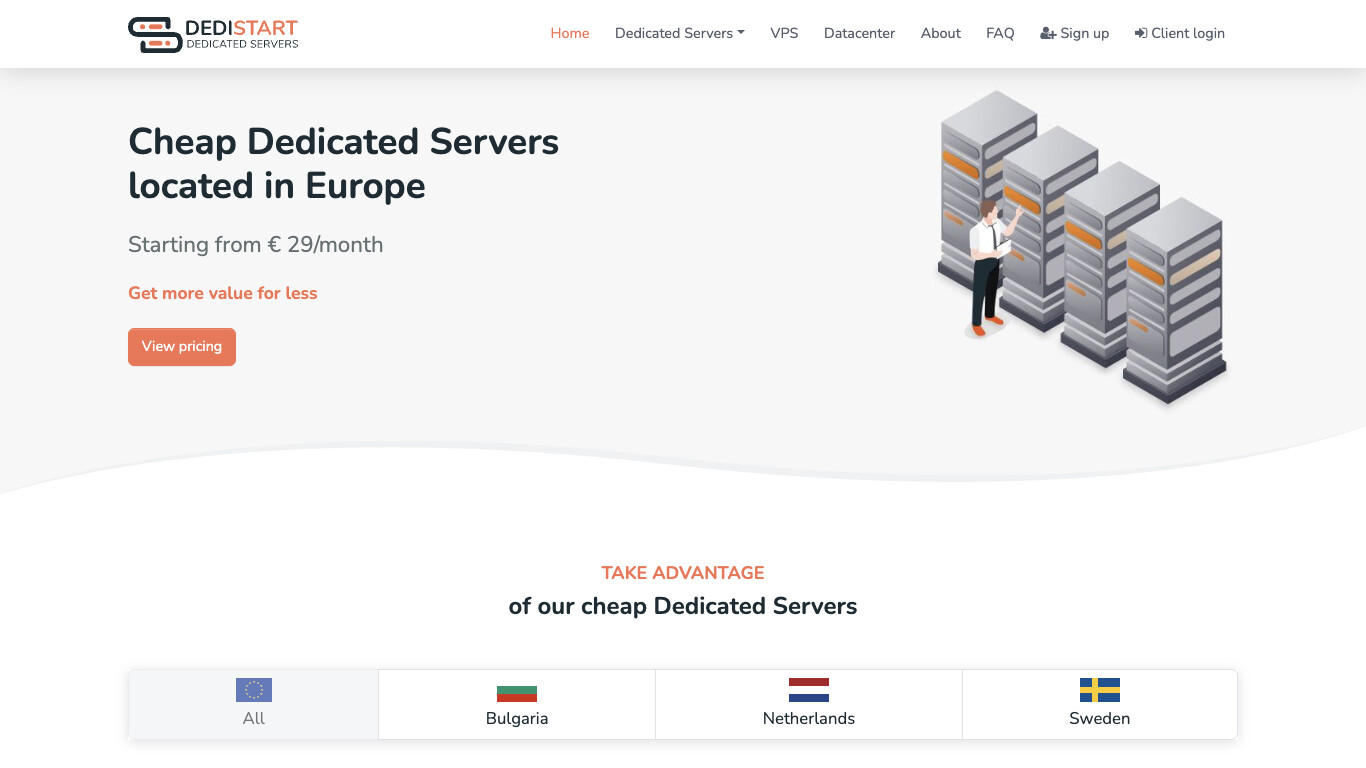Expand the Dedicated Servers dropdown
The height and width of the screenshot is (768, 1366).
[x=679, y=33]
